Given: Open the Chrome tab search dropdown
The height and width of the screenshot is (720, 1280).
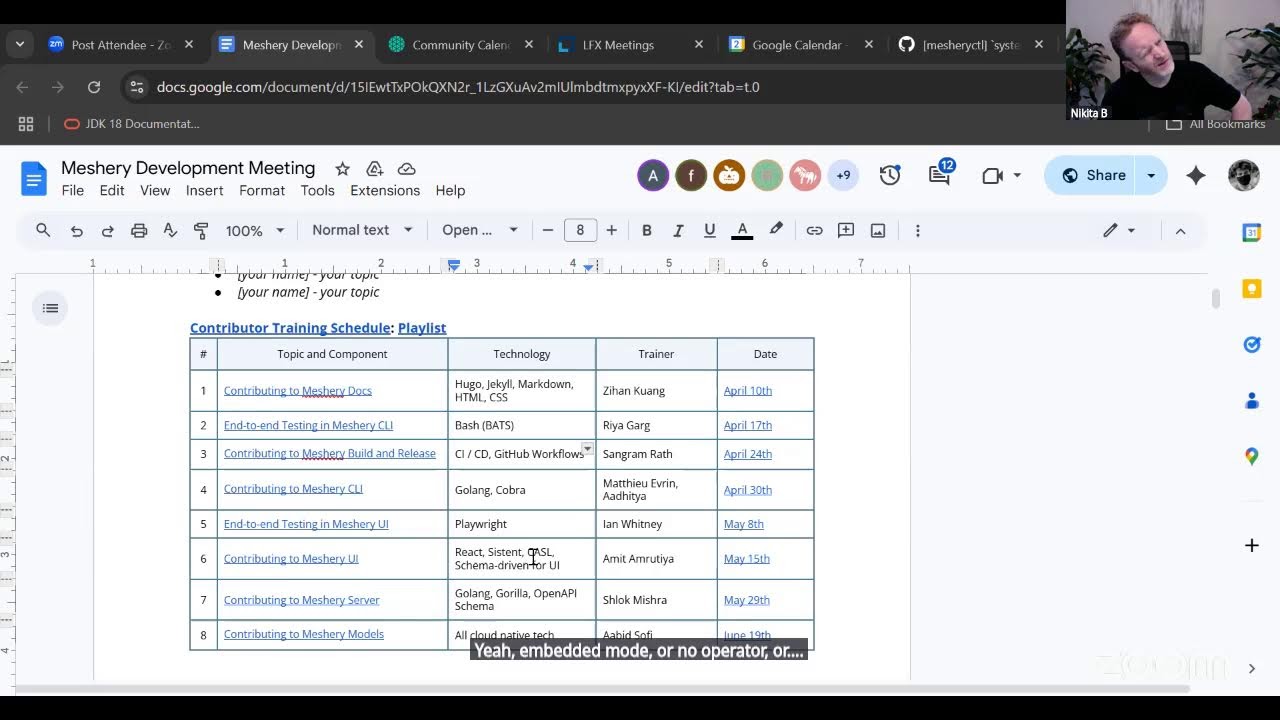Looking at the screenshot, I should tap(20, 44).
